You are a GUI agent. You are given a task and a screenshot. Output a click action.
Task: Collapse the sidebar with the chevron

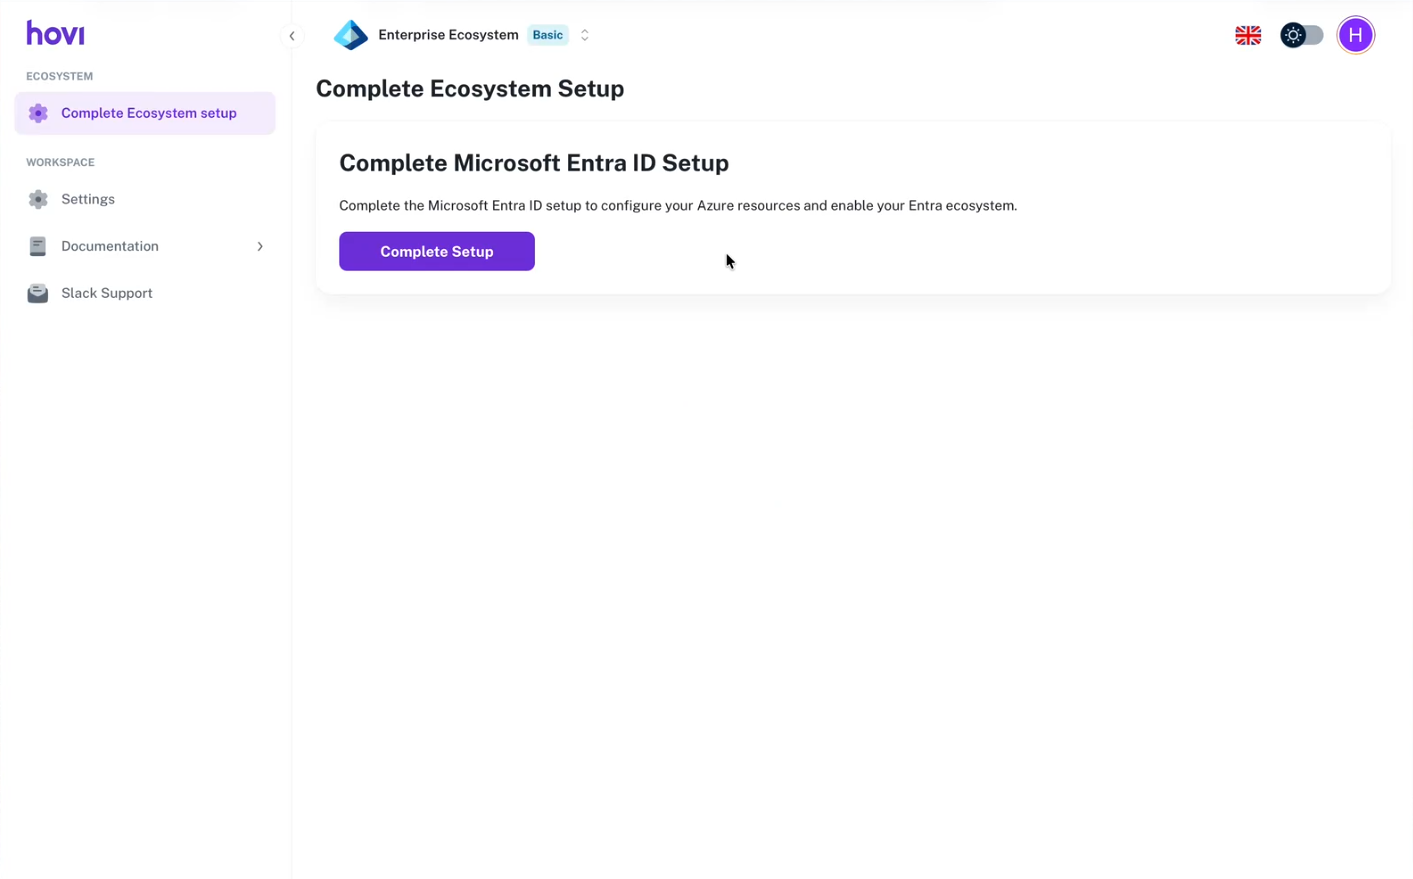pyautogui.click(x=292, y=36)
